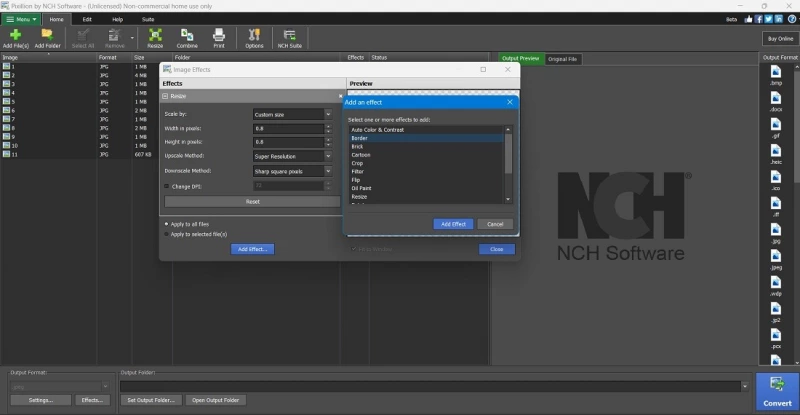This screenshot has height=415, width=800.
Task: Open the Upscale Method dropdown
Action: pyautogui.click(x=292, y=156)
